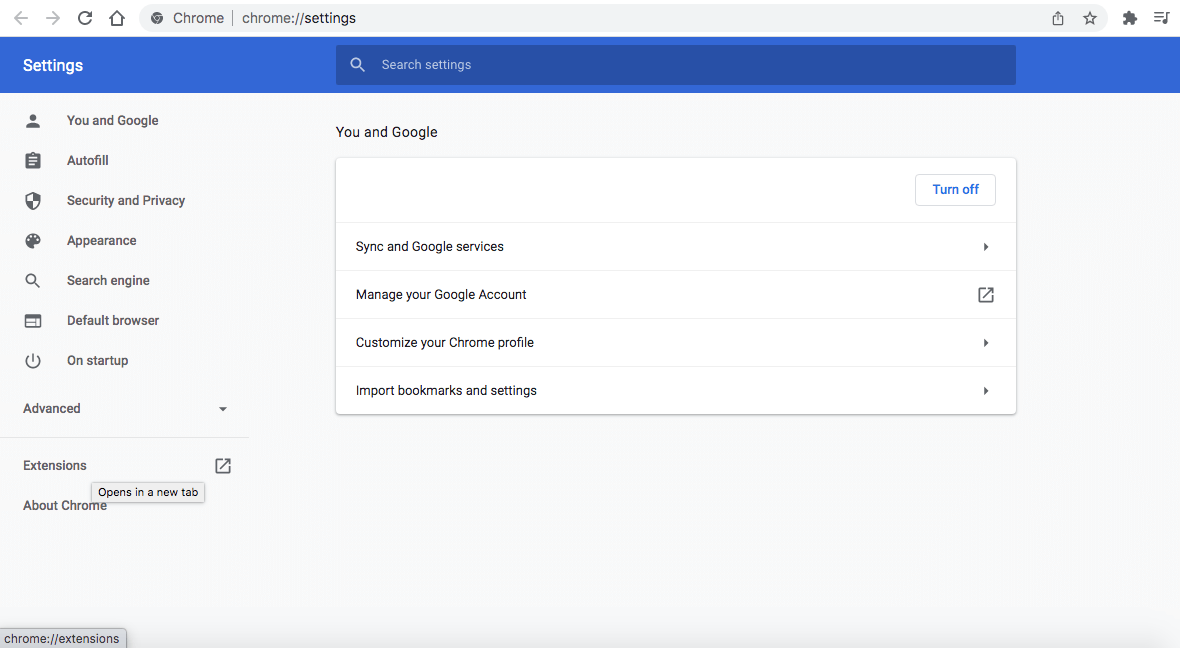This screenshot has height=648, width=1180.
Task: Go to the browser home page icon
Action: pyautogui.click(x=117, y=18)
